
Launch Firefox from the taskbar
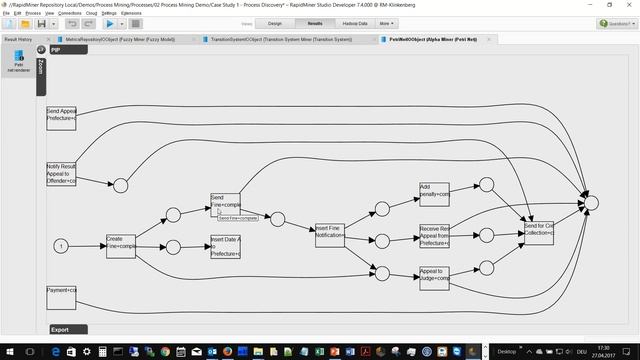coord(227,351)
